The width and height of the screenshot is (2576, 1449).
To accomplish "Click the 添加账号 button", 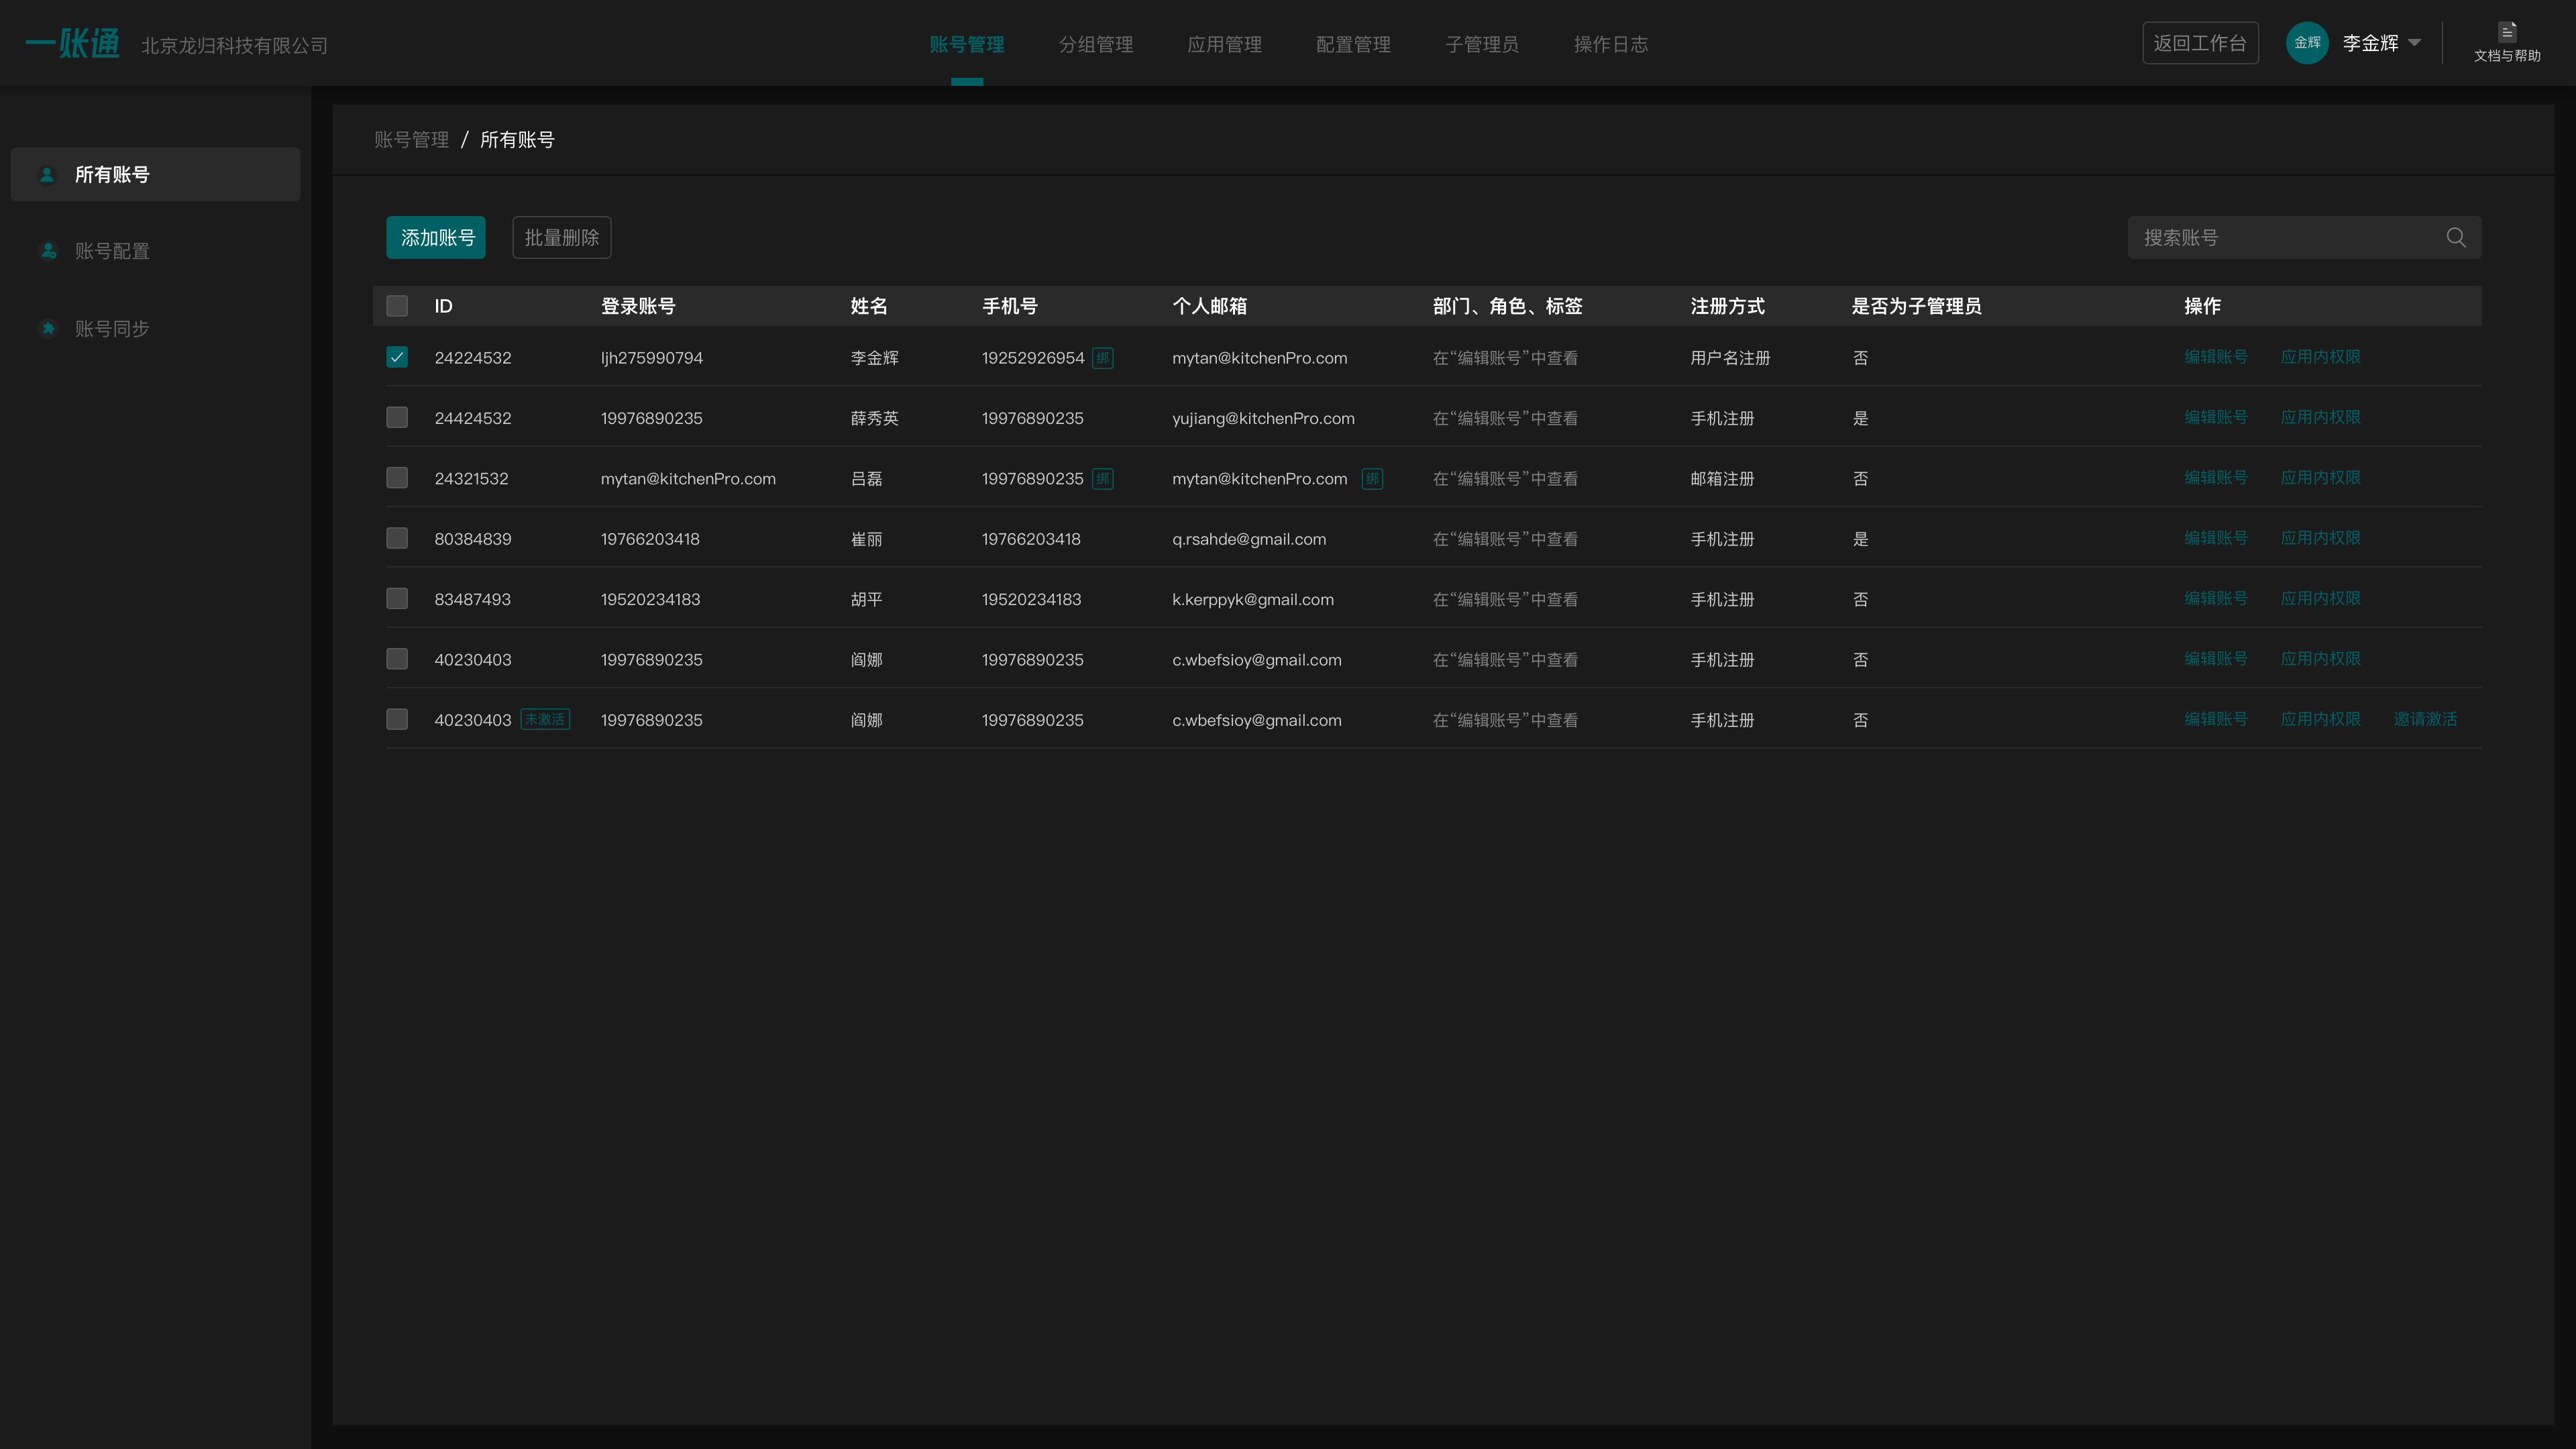I will point(436,237).
